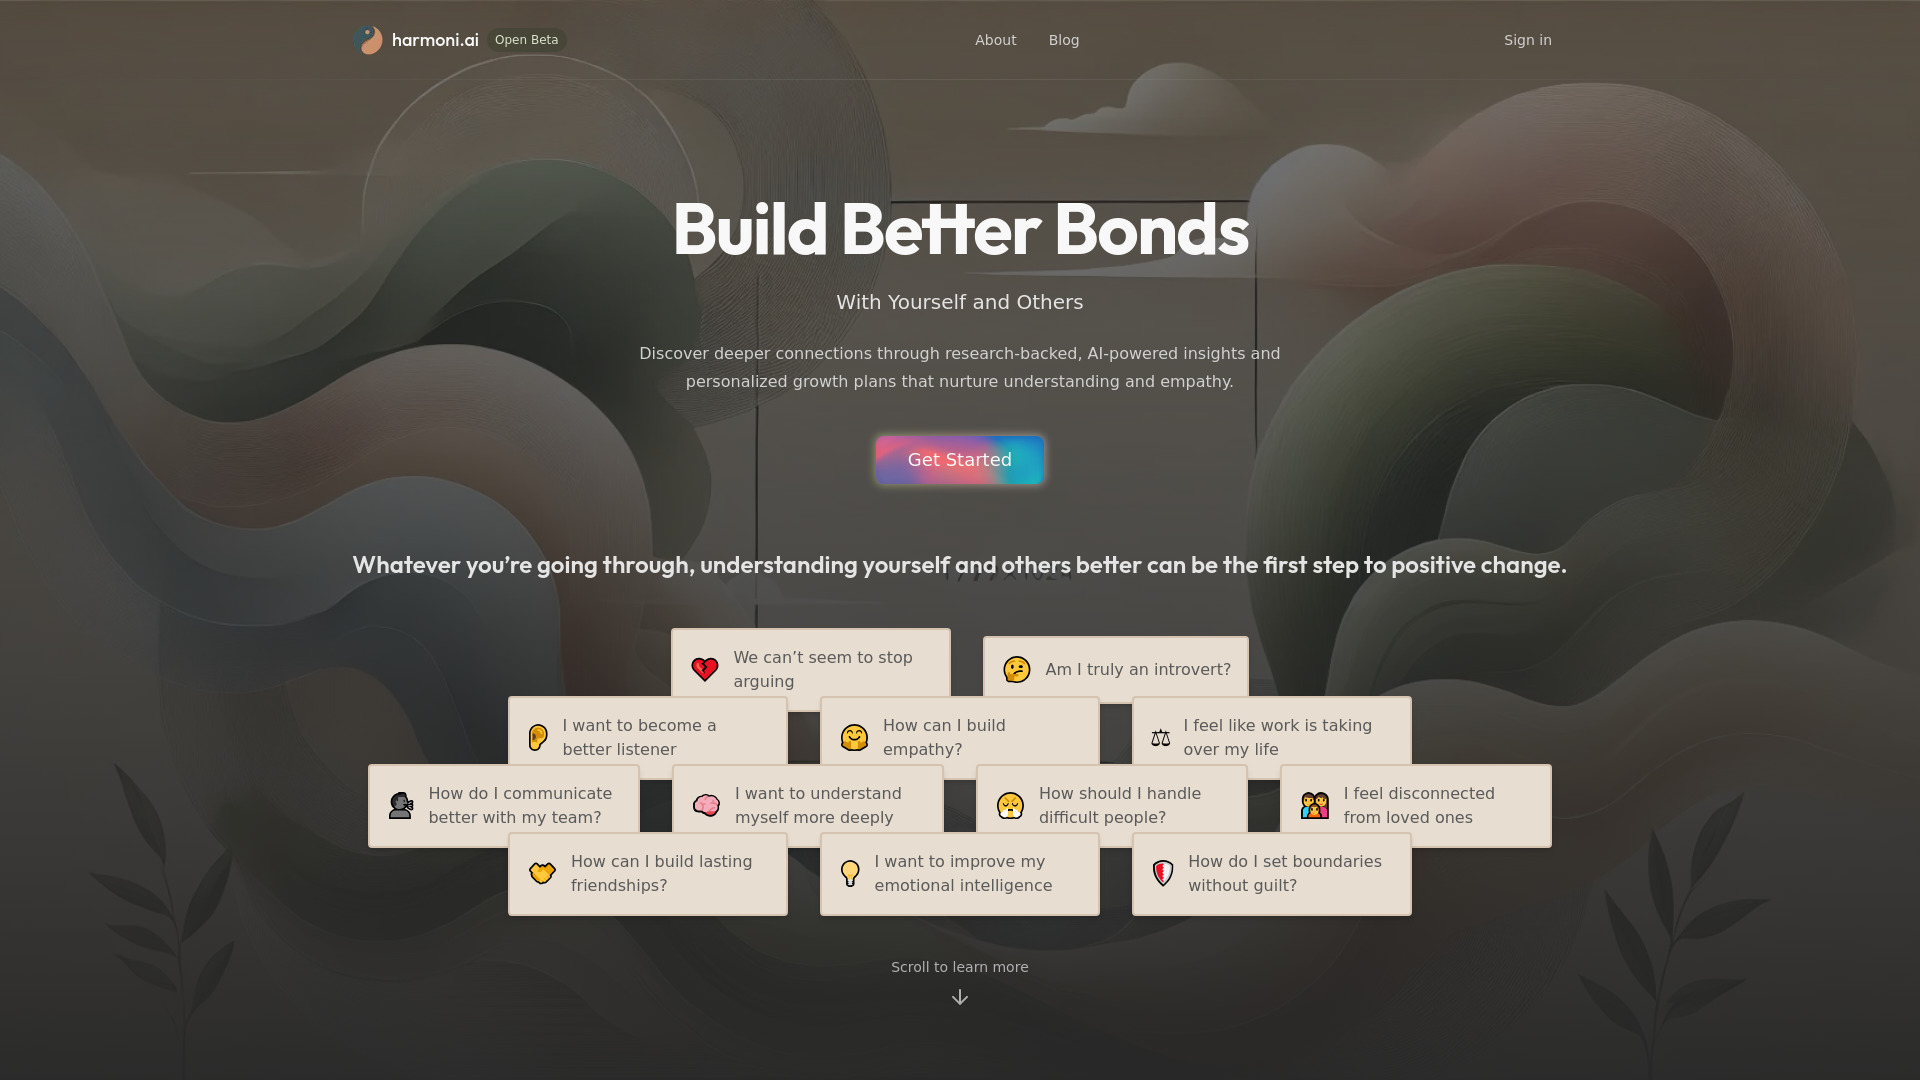Screen dimensions: 1920x1080
Task: Click the Get Started button
Action: pos(960,459)
